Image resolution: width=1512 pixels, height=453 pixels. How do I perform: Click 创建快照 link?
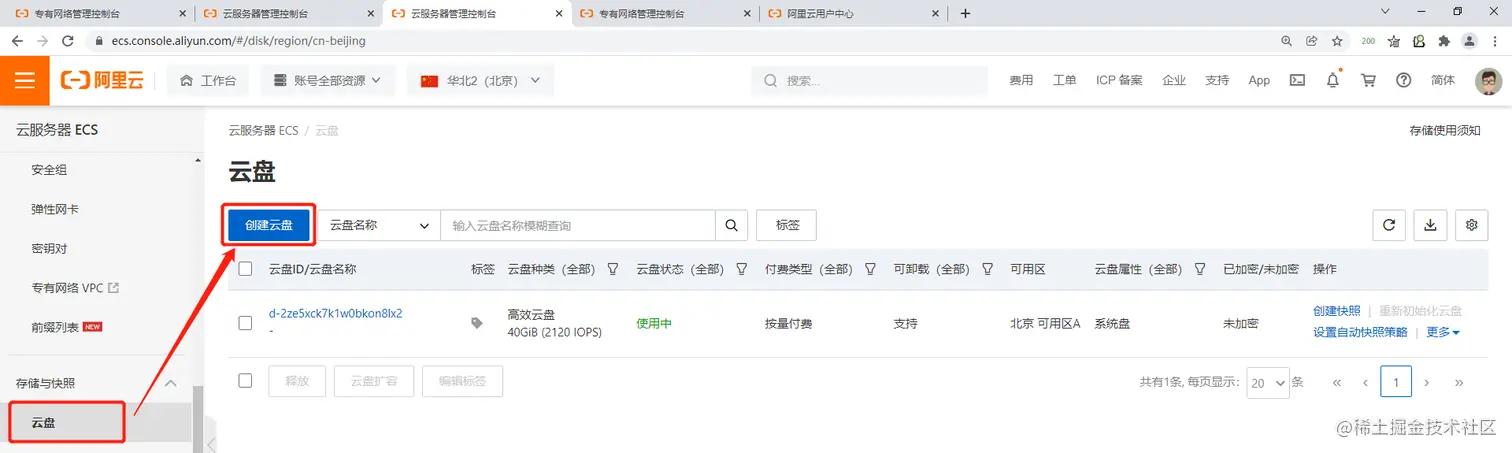[x=1337, y=311]
